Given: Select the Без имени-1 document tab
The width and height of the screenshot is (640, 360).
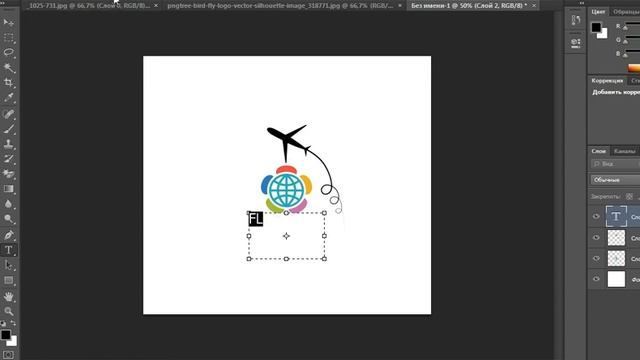Looking at the screenshot, I should coord(469,6).
